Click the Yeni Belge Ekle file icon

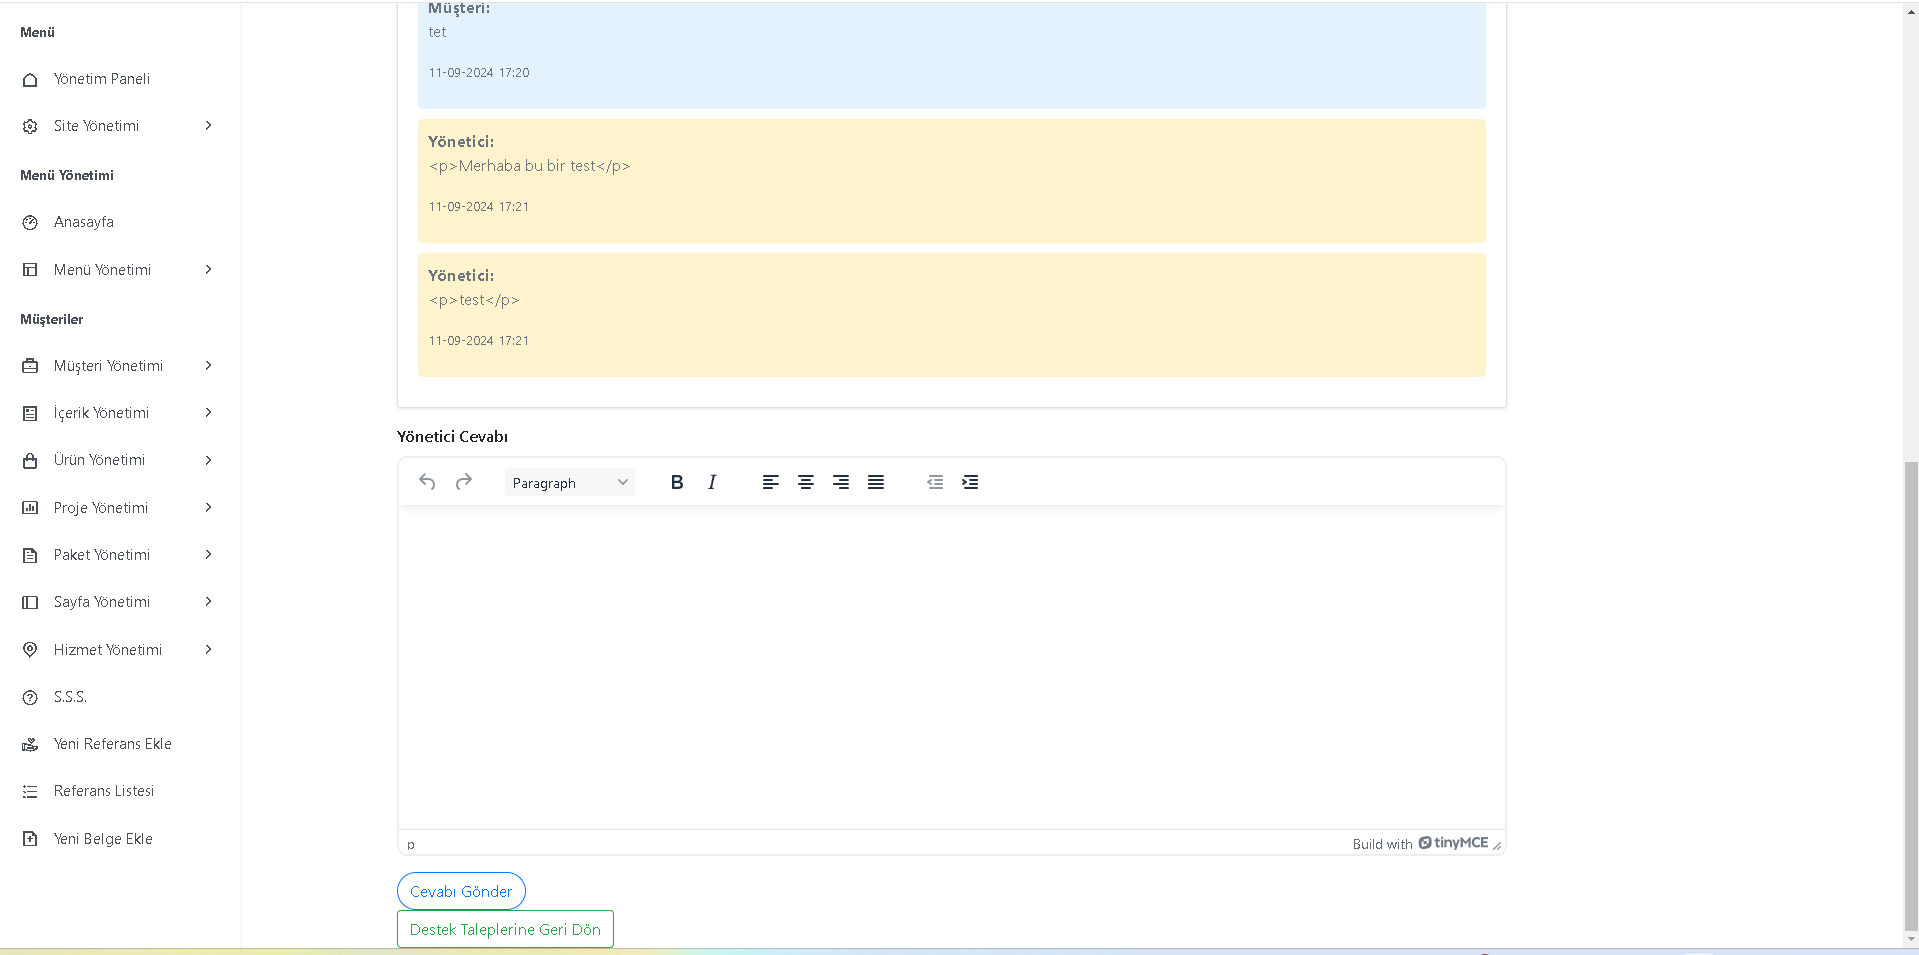tap(30, 839)
